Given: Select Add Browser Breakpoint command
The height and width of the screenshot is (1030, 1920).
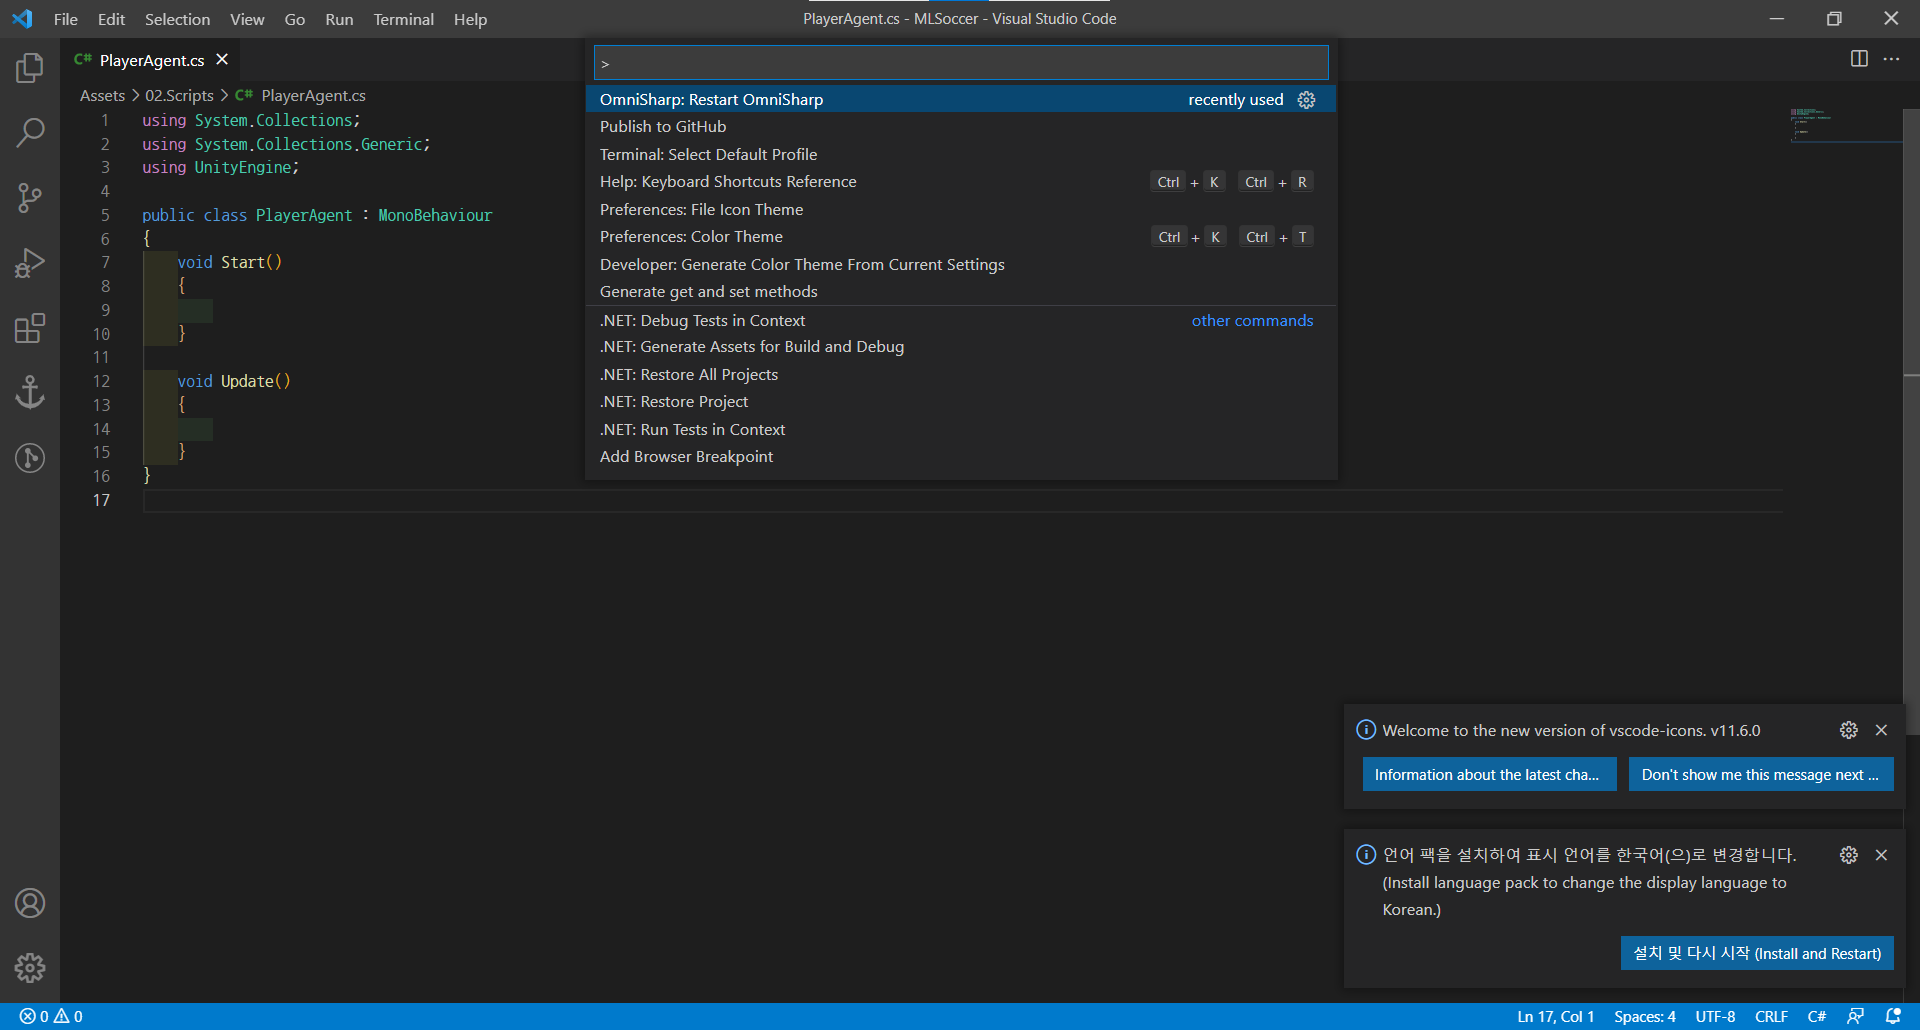Looking at the screenshot, I should (x=961, y=457).
